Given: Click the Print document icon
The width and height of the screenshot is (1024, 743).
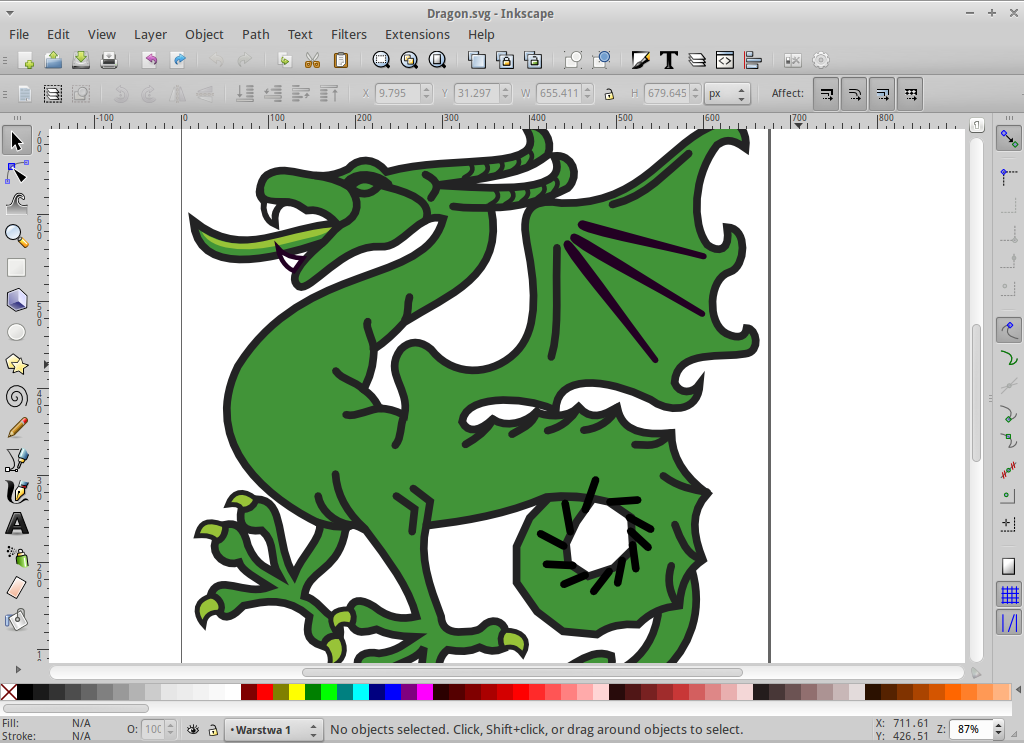Looking at the screenshot, I should 109,60.
